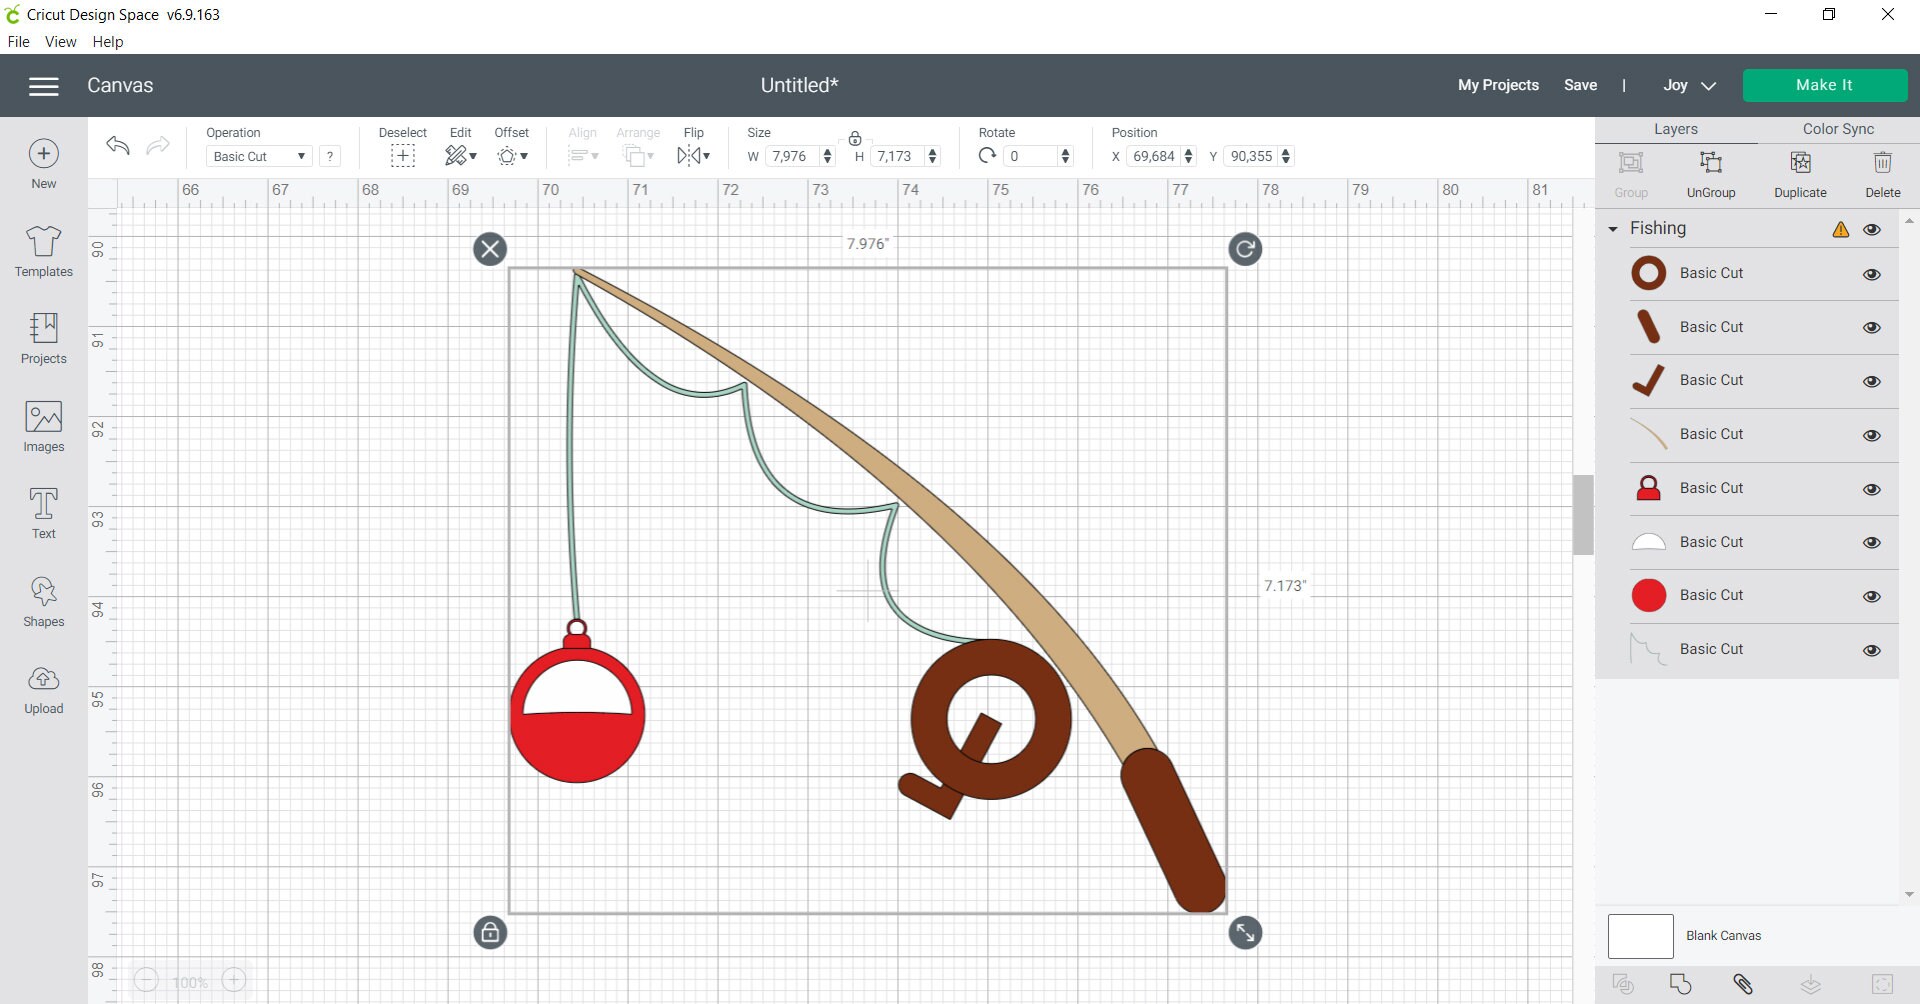
Task: Create a New project from the sidebar
Action: [x=43, y=163]
